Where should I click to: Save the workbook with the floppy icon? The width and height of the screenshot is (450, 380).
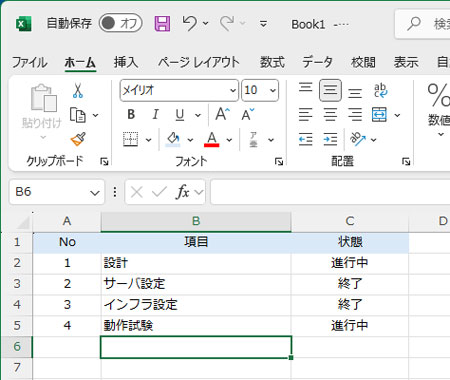[x=162, y=24]
